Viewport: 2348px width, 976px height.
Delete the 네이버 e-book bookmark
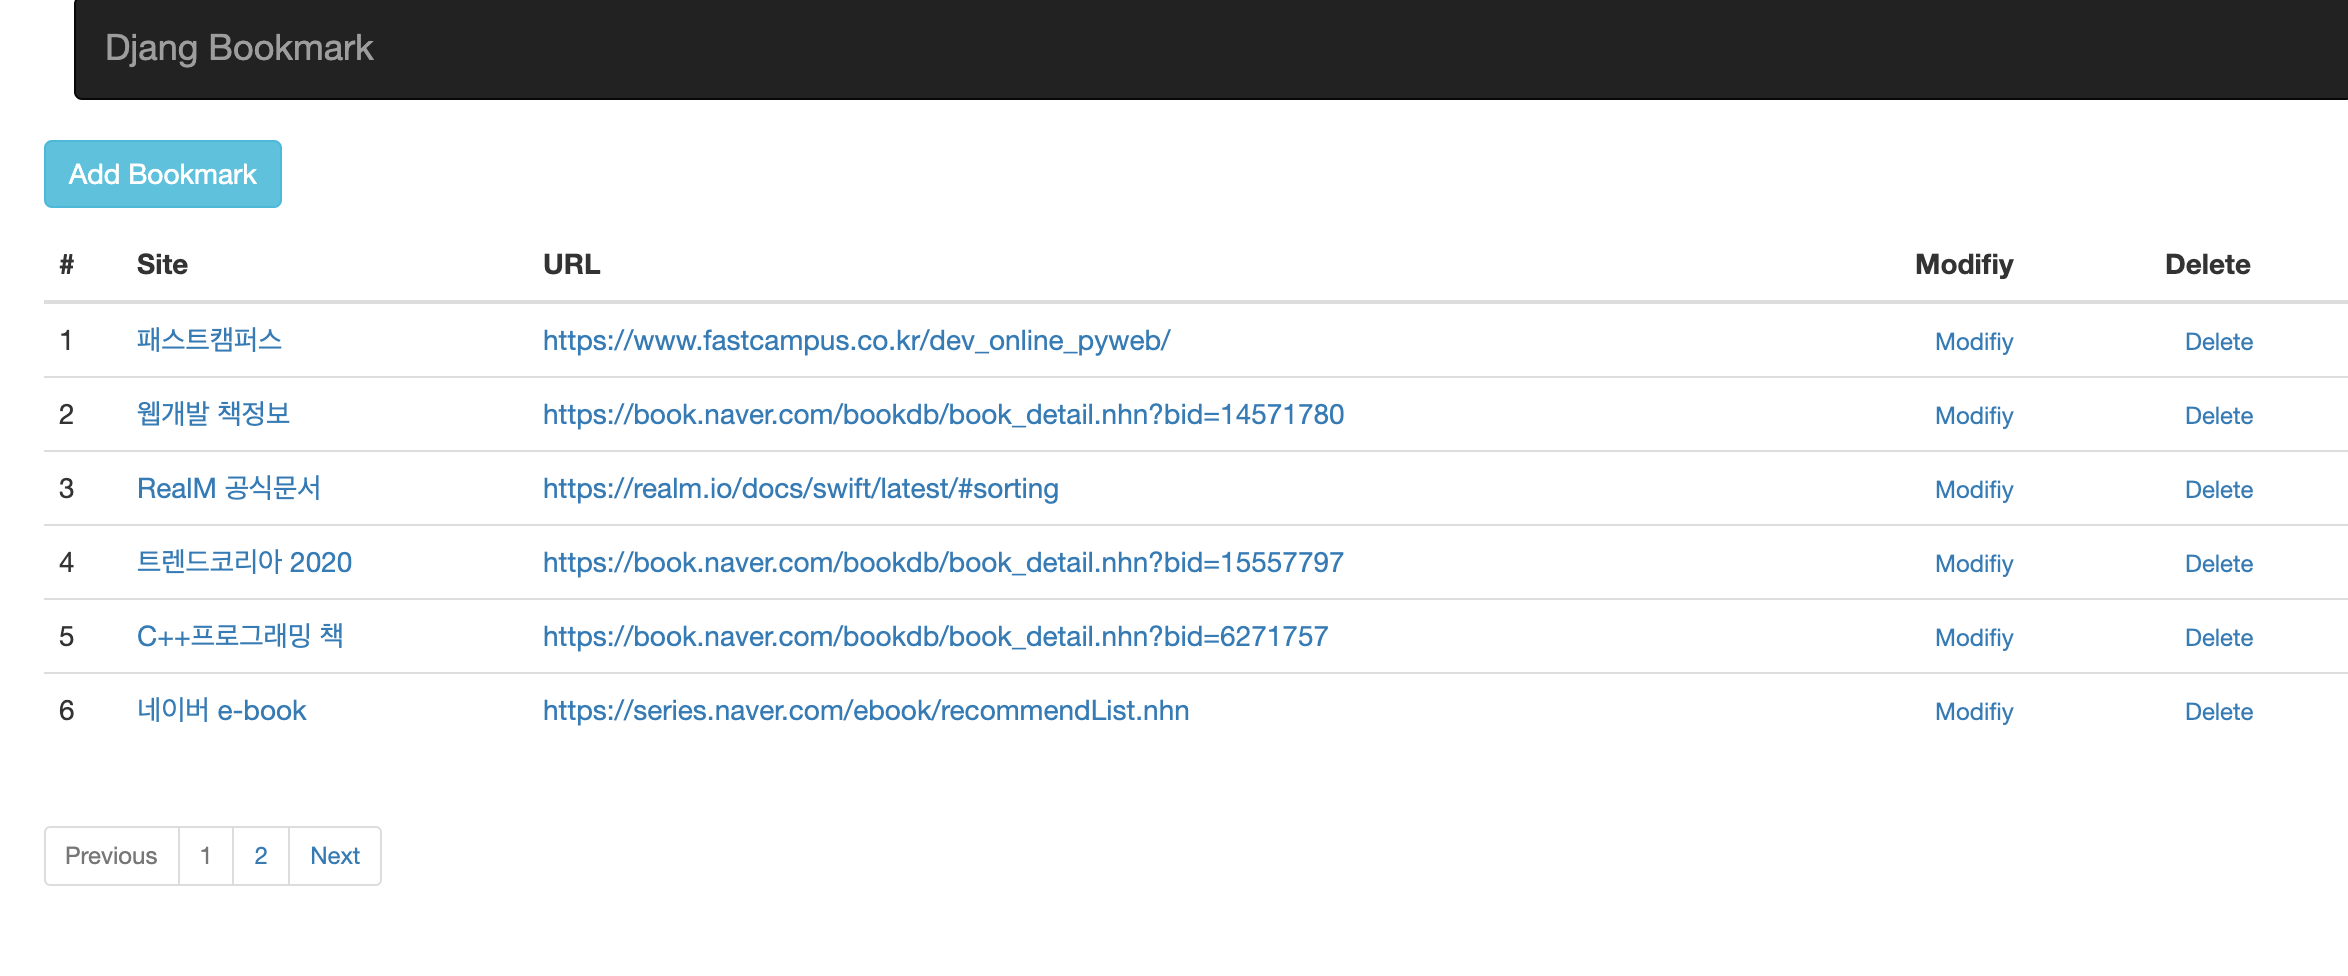point(2219,712)
